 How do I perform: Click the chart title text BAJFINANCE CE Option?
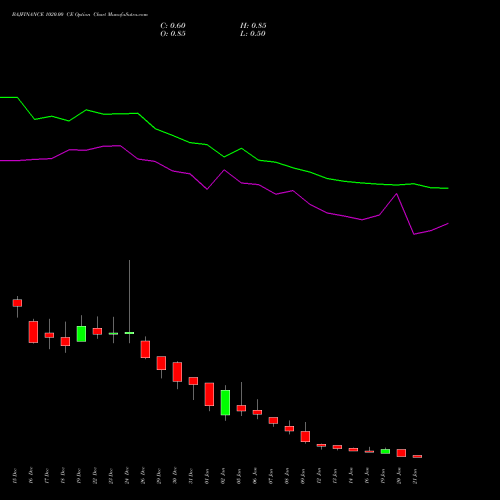pyautogui.click(x=80, y=15)
